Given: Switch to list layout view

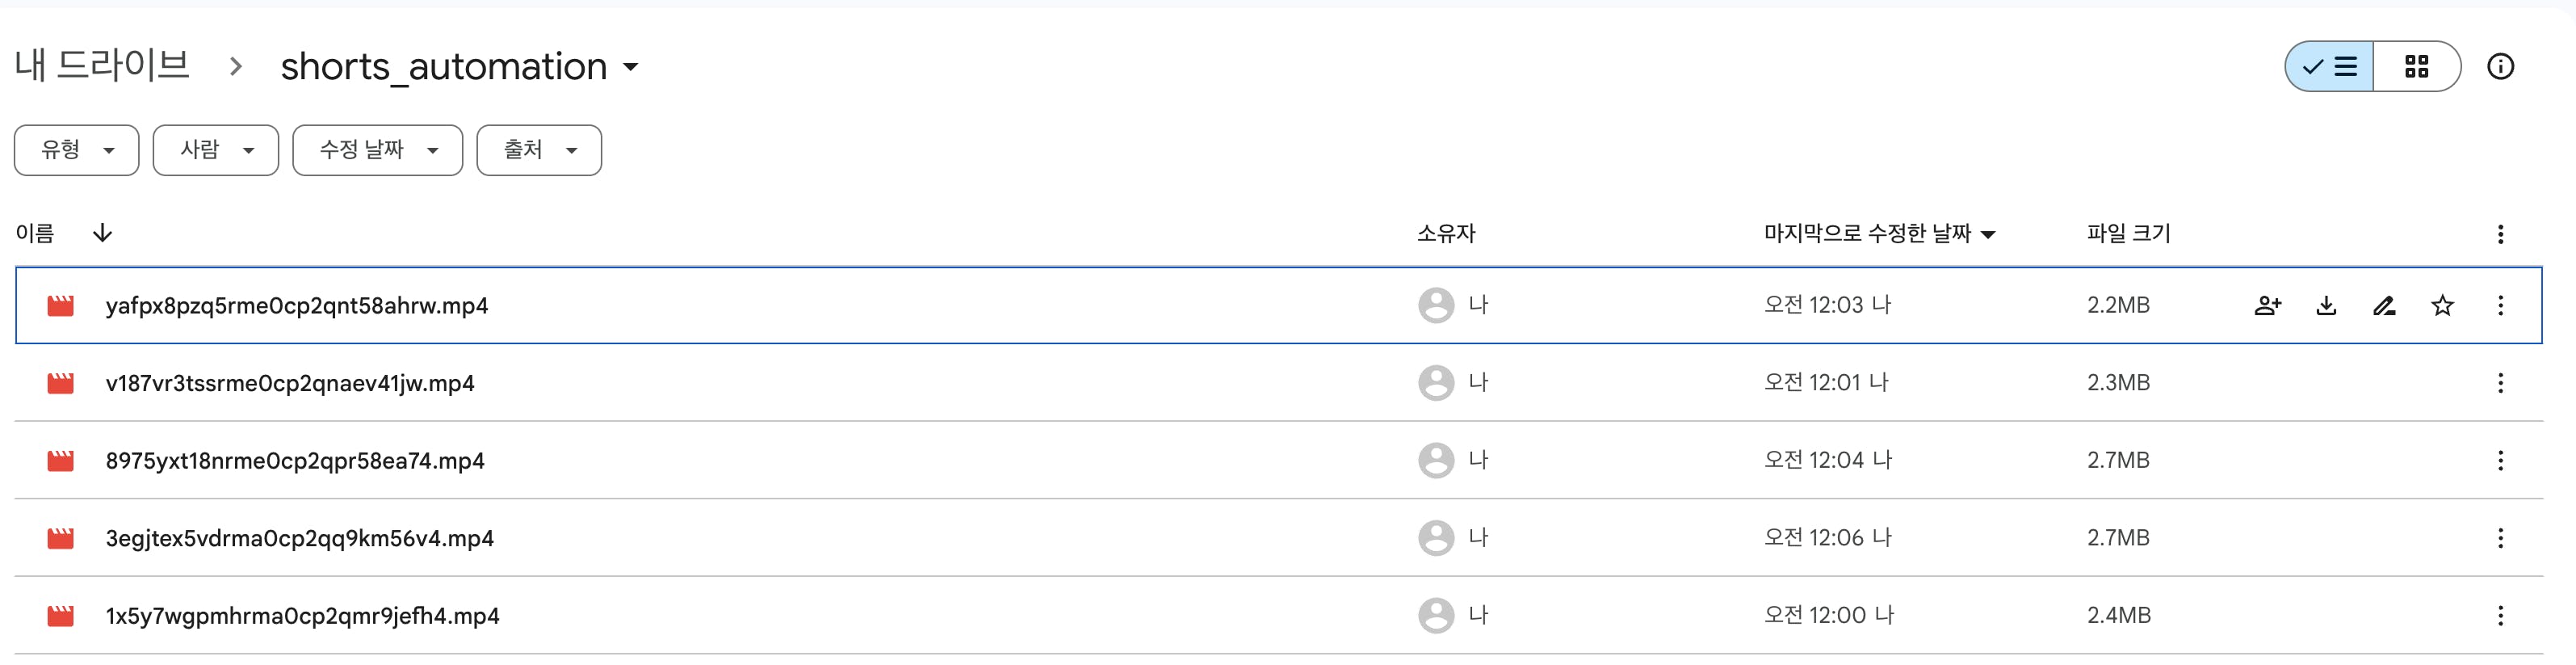Looking at the screenshot, I should 2330,67.
